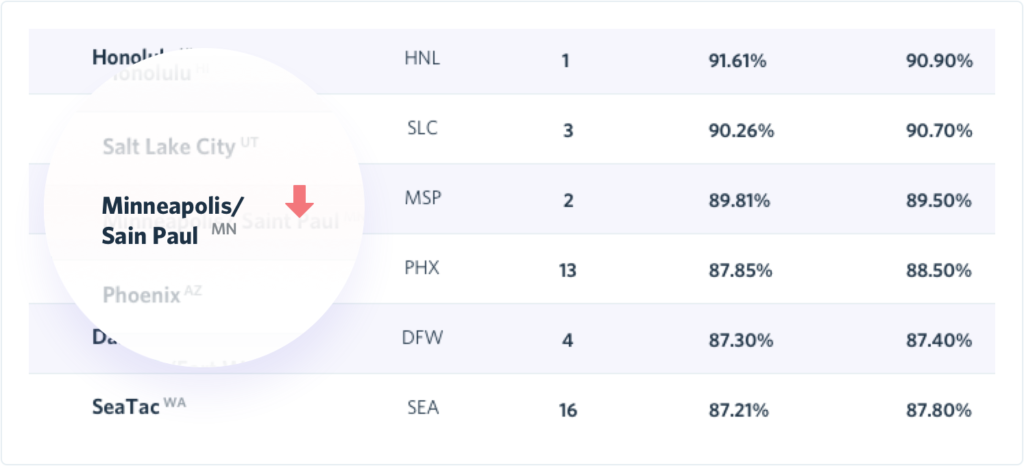Click rank 16 in SeaTac row
Viewport: 1024px width, 466px height.
pyautogui.click(x=568, y=411)
